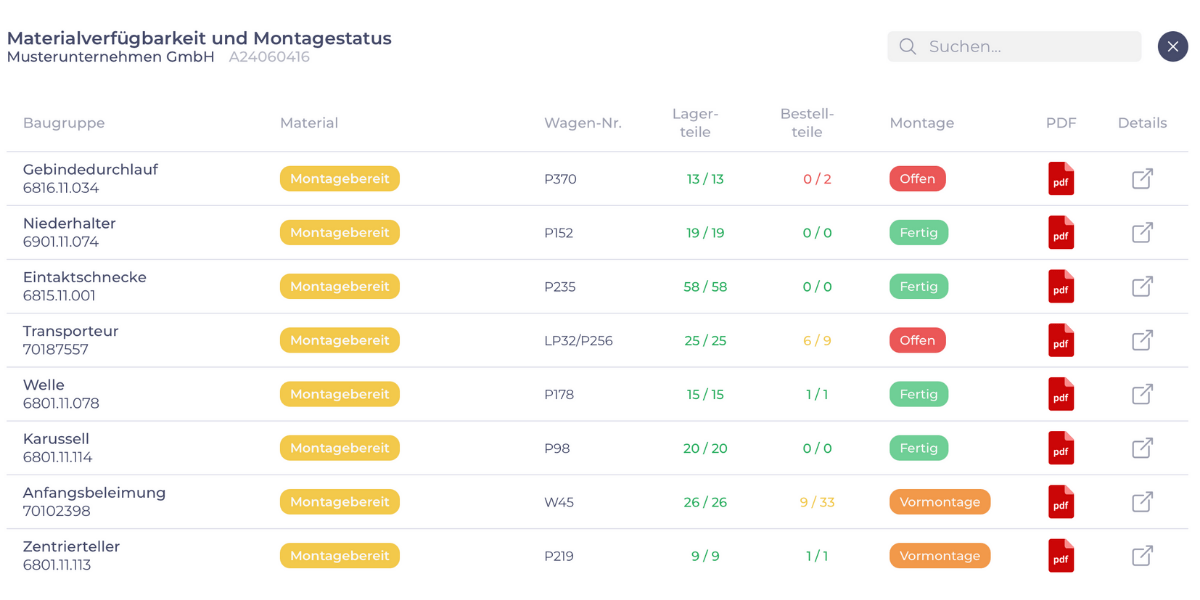Open details link for Welle
Viewport: 1200px width, 600px height.
pos(1142,394)
